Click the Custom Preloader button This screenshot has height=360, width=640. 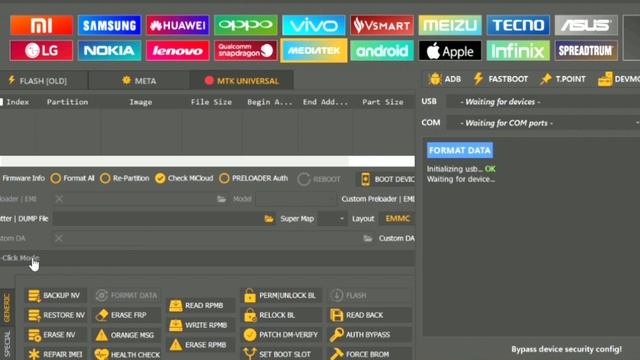tap(378, 199)
